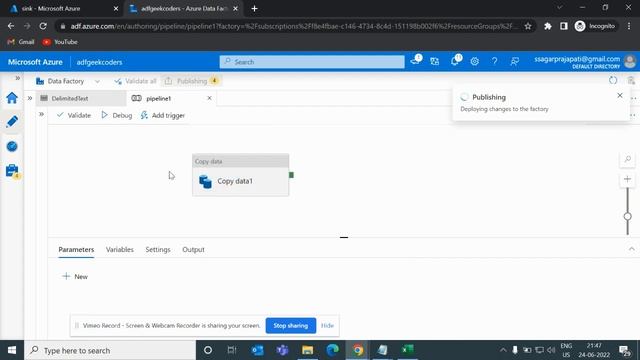Image resolution: width=640 pixels, height=360 pixels.
Task: Click the green success output connector
Action: (291, 175)
